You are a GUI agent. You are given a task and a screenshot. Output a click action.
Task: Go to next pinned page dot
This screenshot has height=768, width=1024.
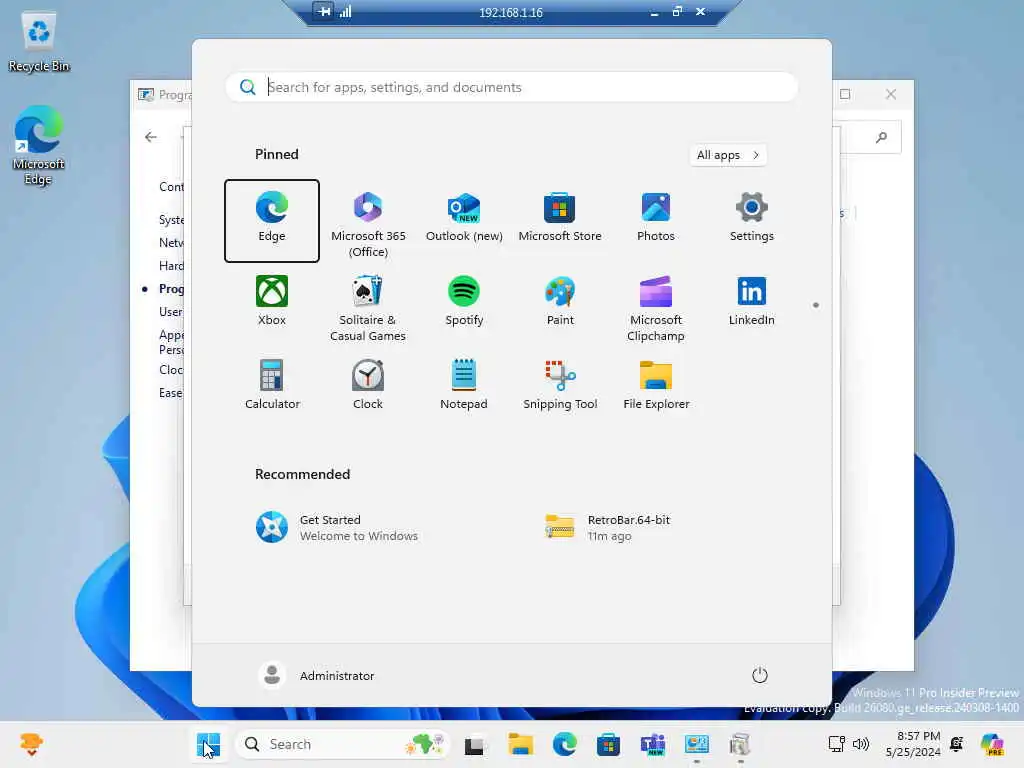tap(816, 305)
